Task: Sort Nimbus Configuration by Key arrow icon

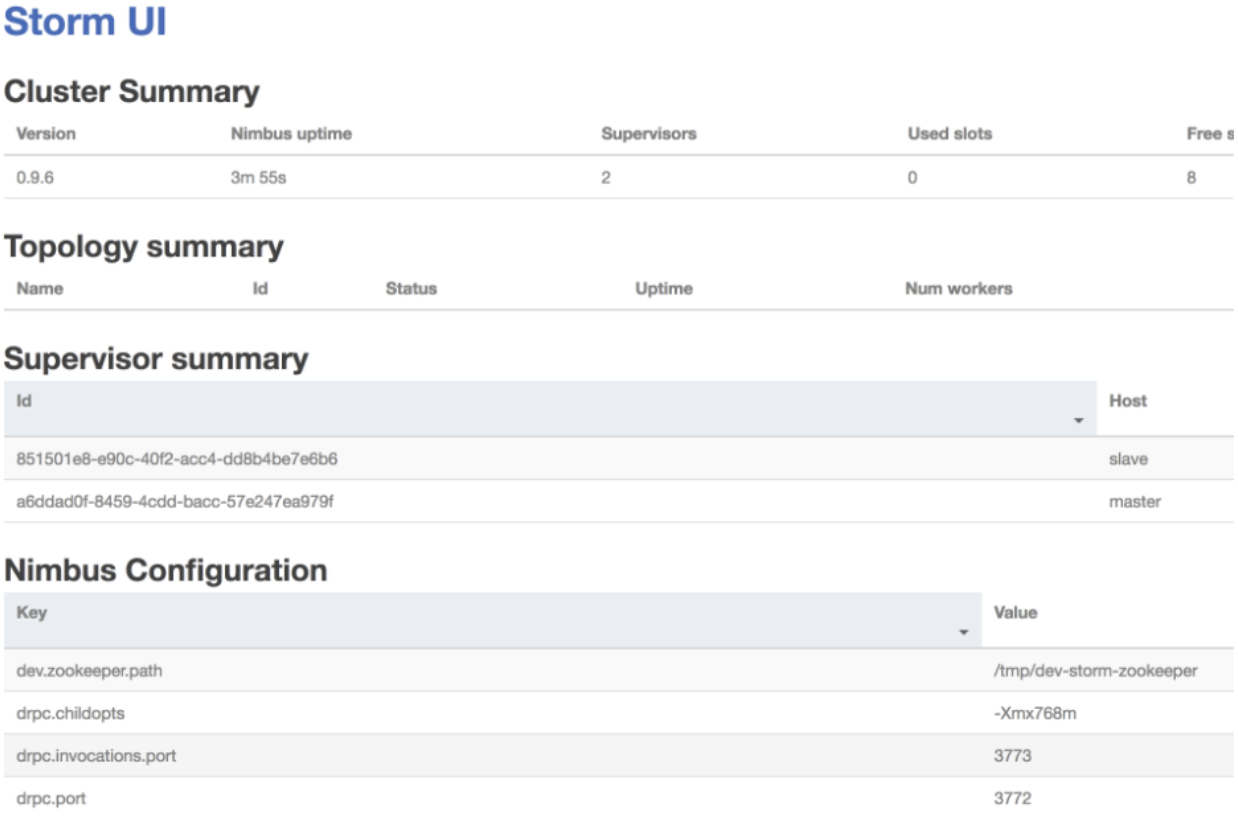Action: pos(964,633)
